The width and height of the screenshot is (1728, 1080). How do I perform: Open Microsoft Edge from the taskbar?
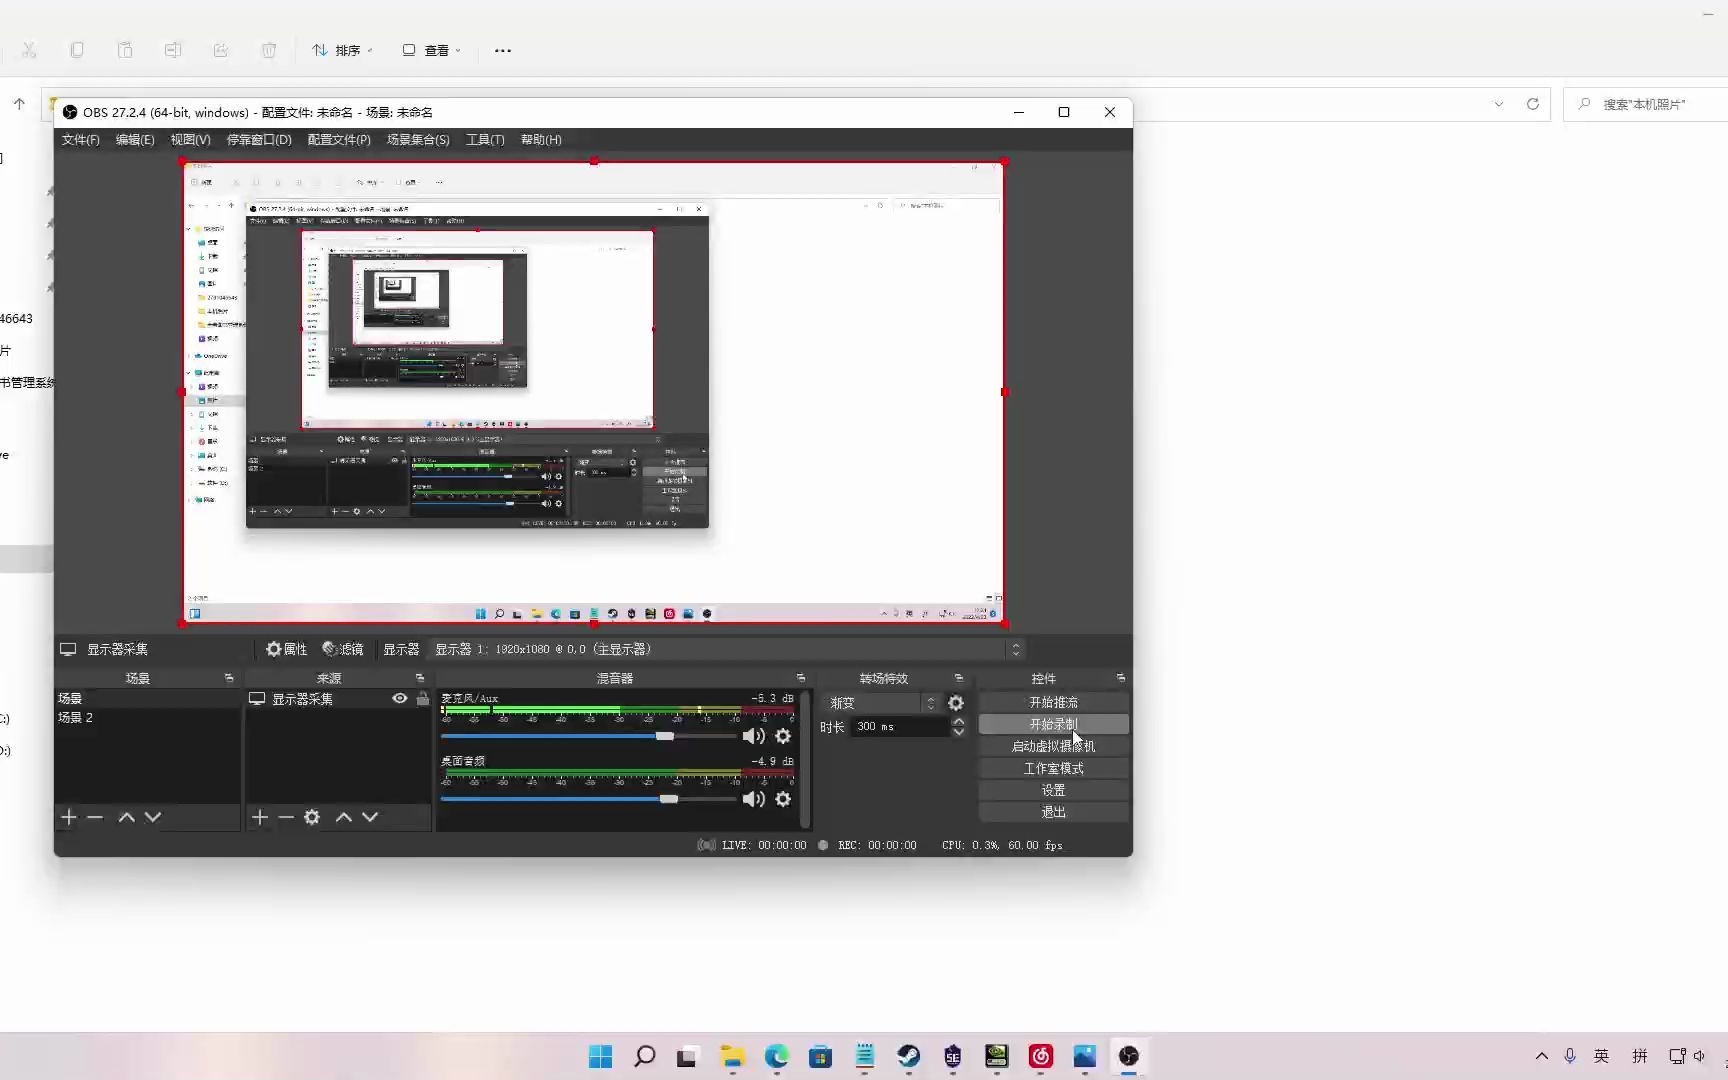pyautogui.click(x=777, y=1056)
